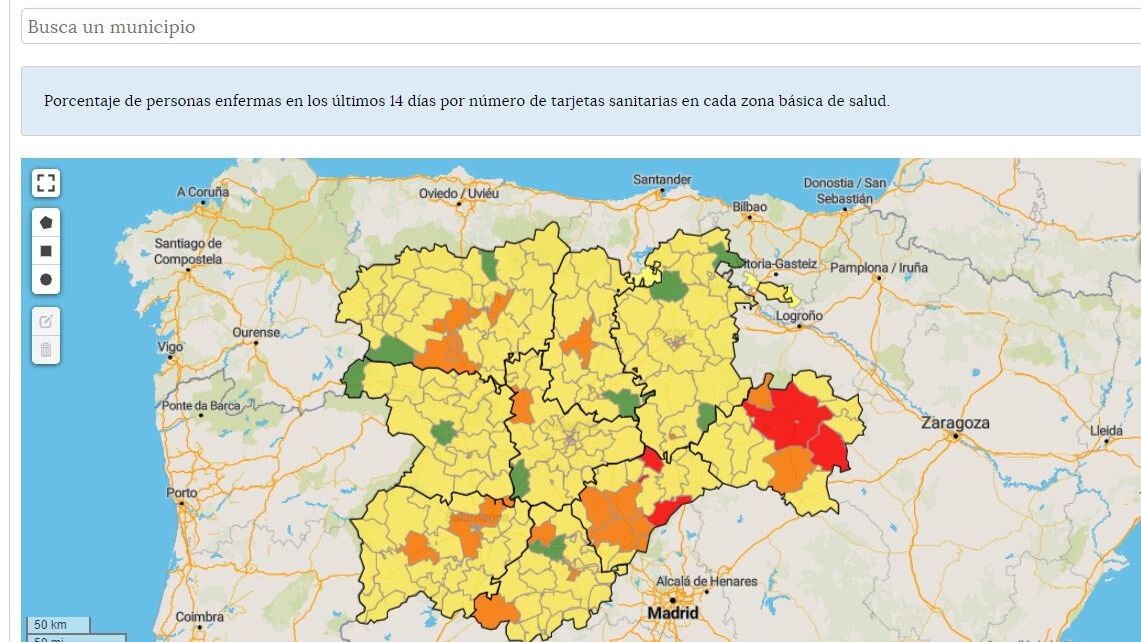Select the large orange zone north of Madrid
1141x642 pixels.
pos(617,517)
